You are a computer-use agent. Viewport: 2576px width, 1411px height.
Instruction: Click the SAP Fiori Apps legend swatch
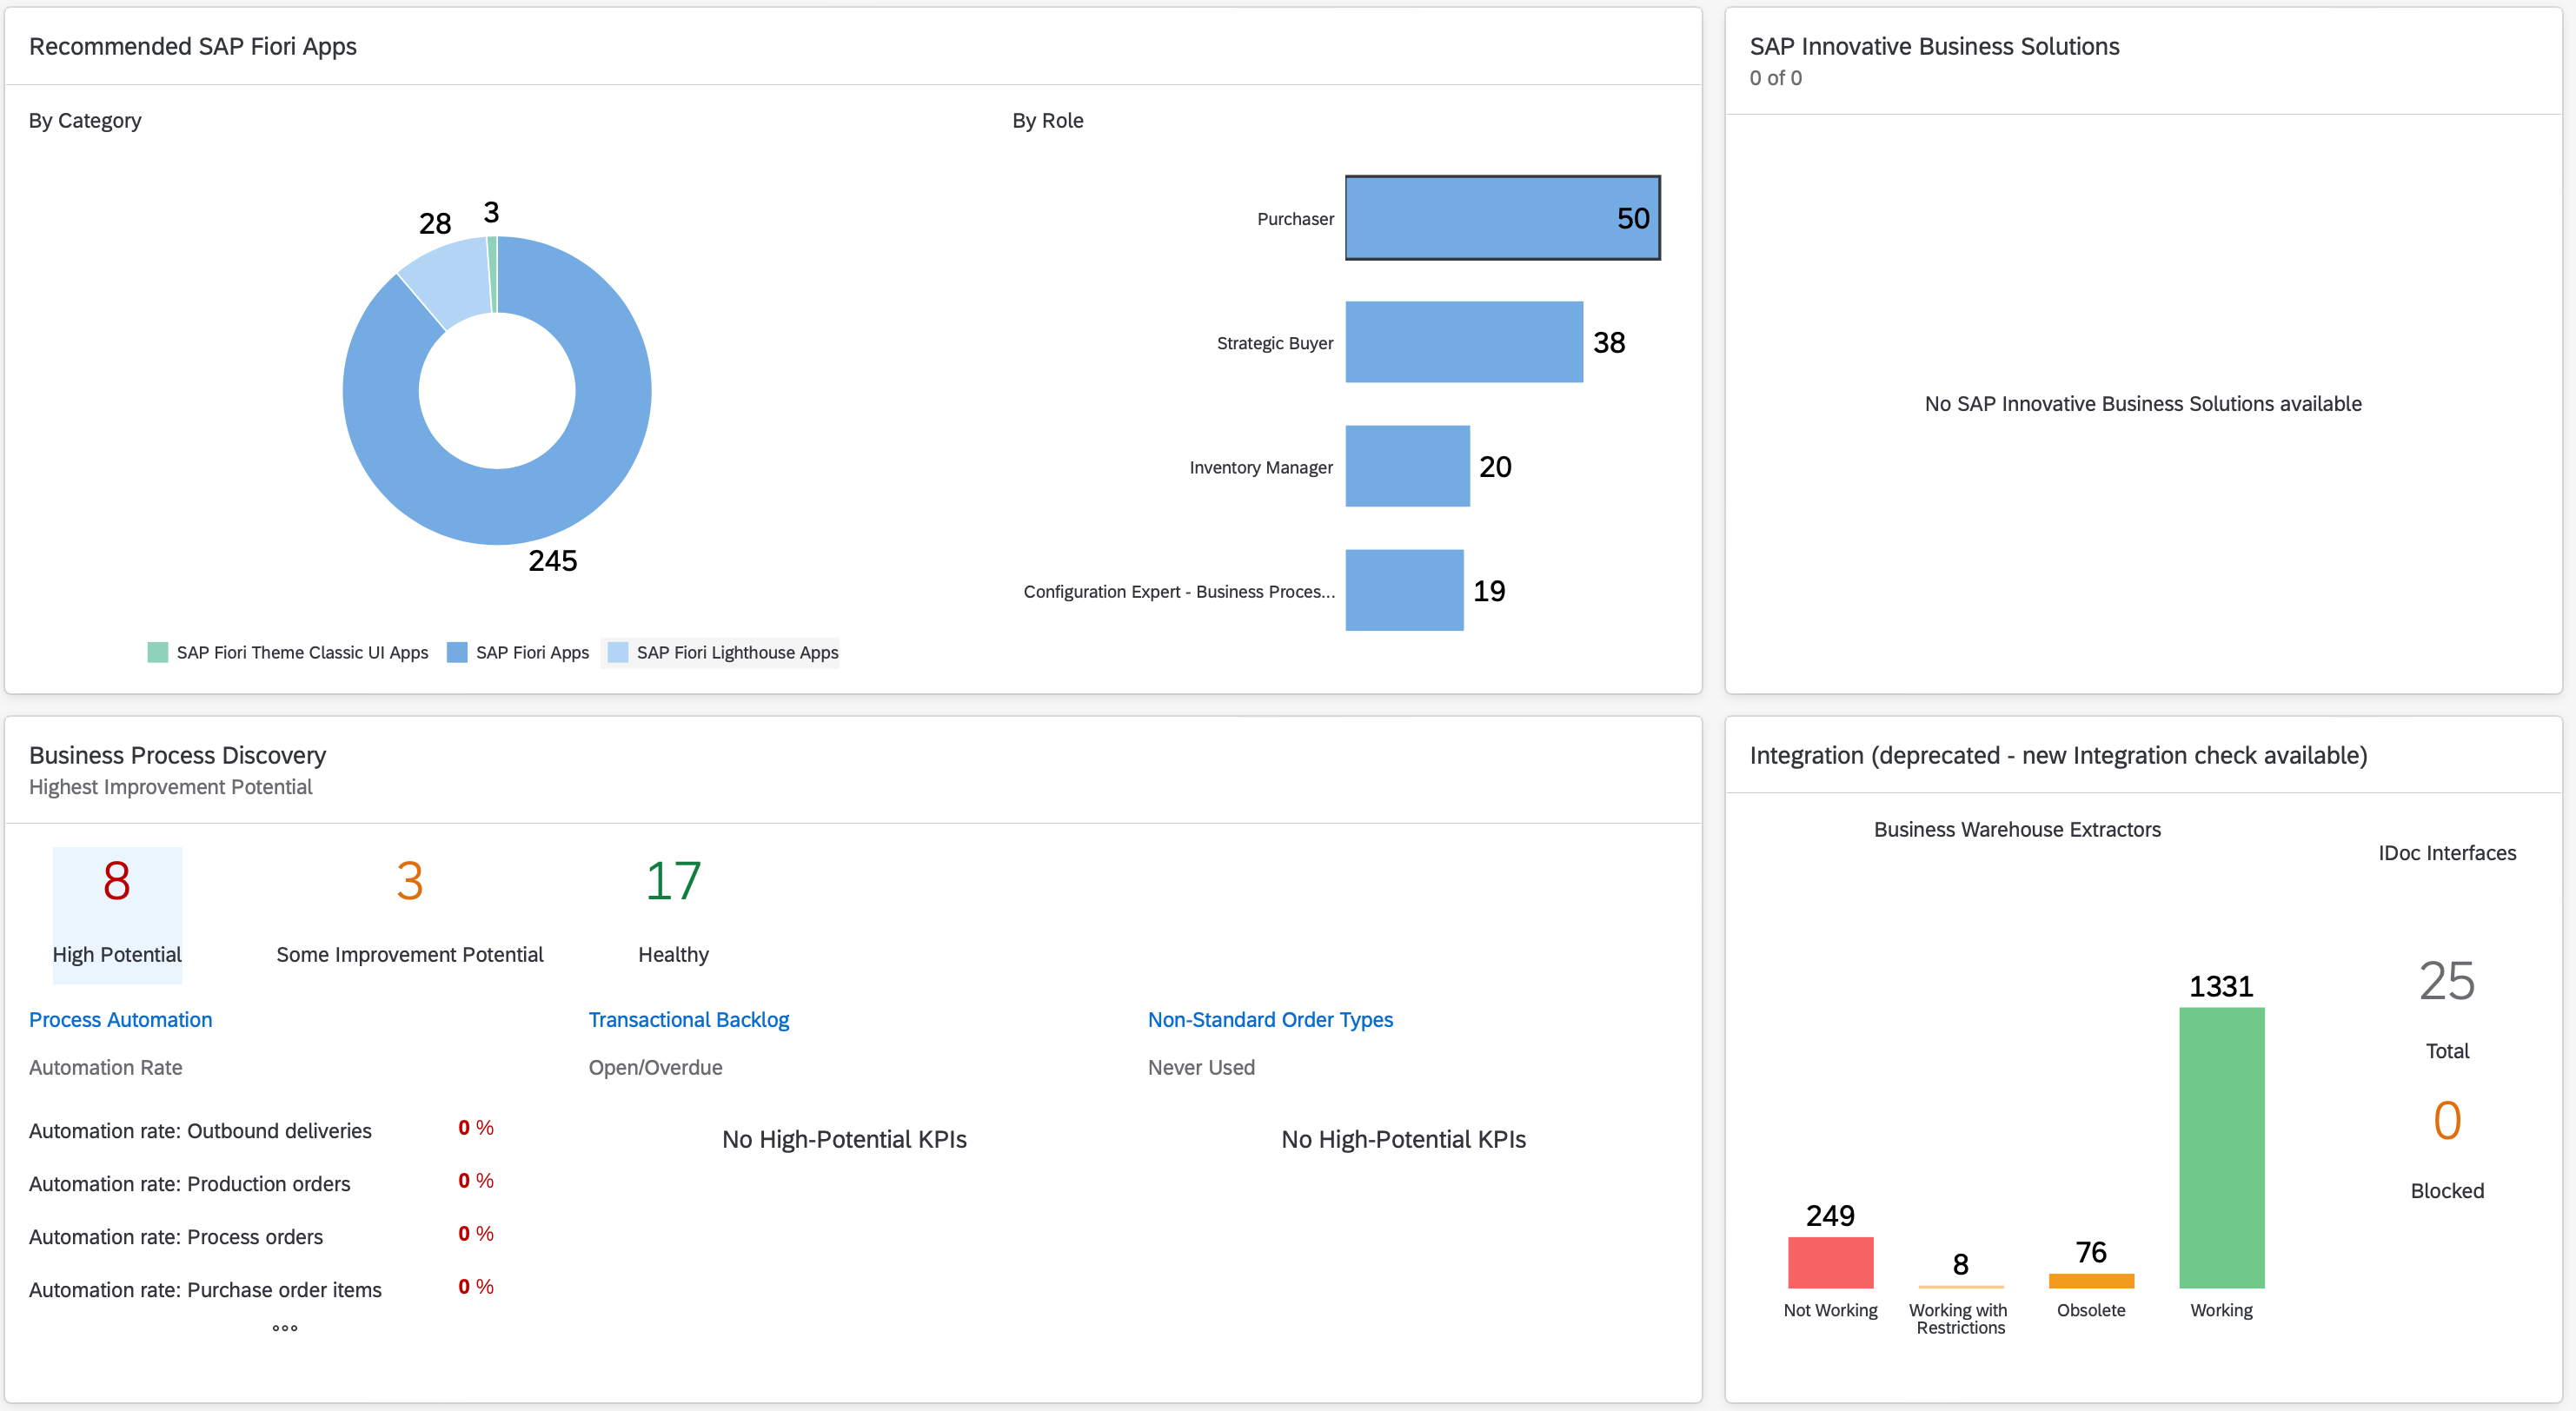457,652
